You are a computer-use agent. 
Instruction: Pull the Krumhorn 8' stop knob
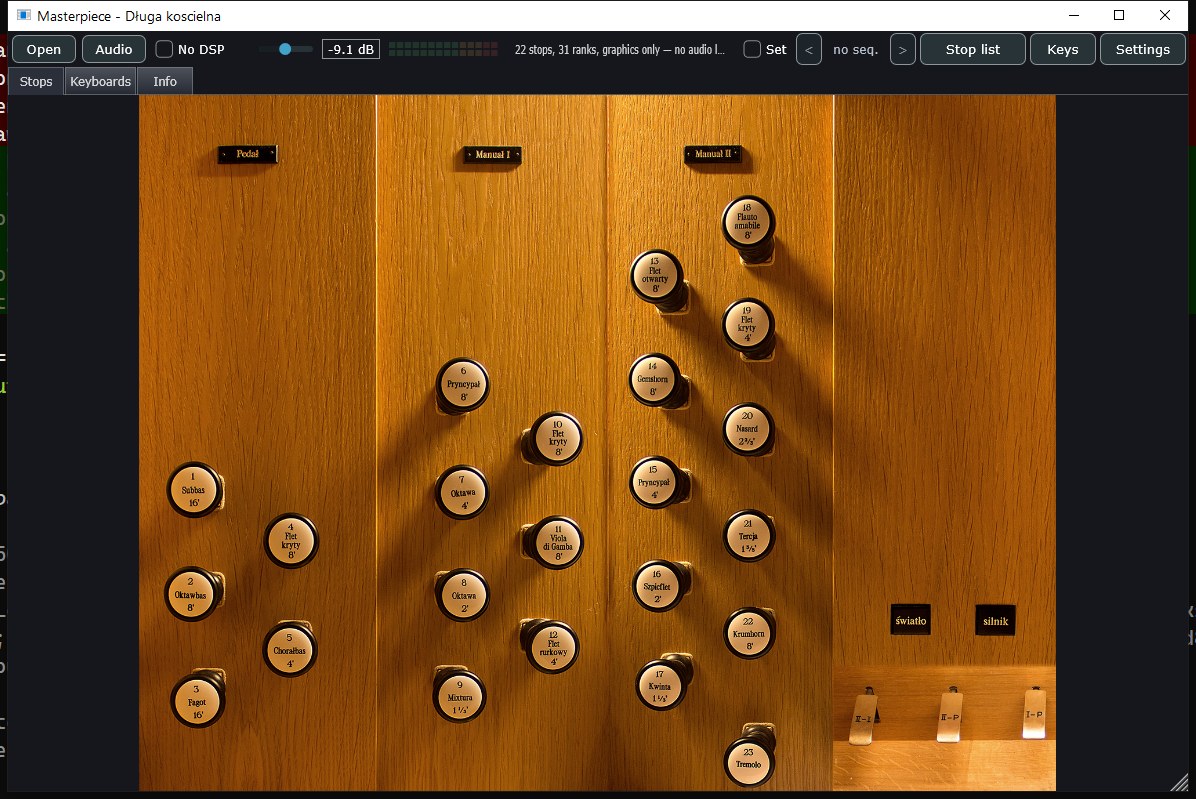pyautogui.click(x=748, y=634)
